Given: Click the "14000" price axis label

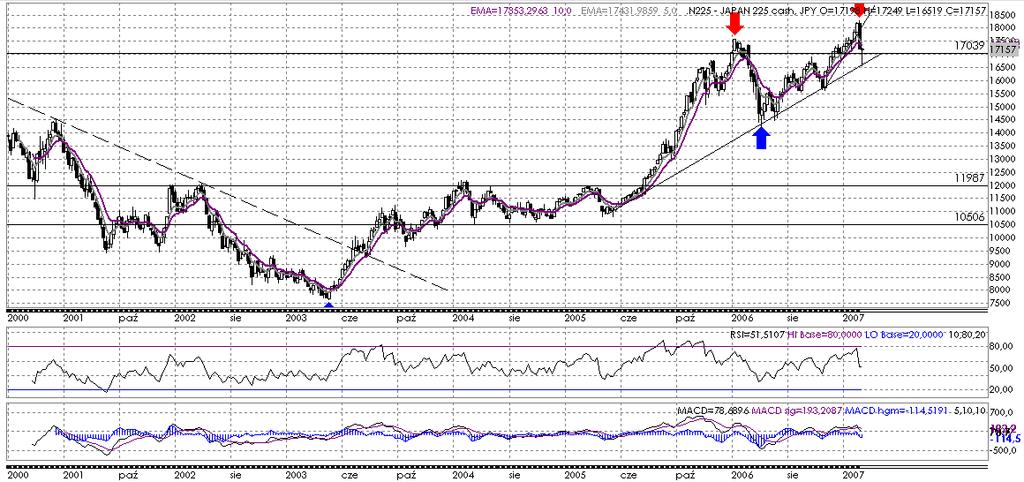Looking at the screenshot, I should (x=1003, y=133).
